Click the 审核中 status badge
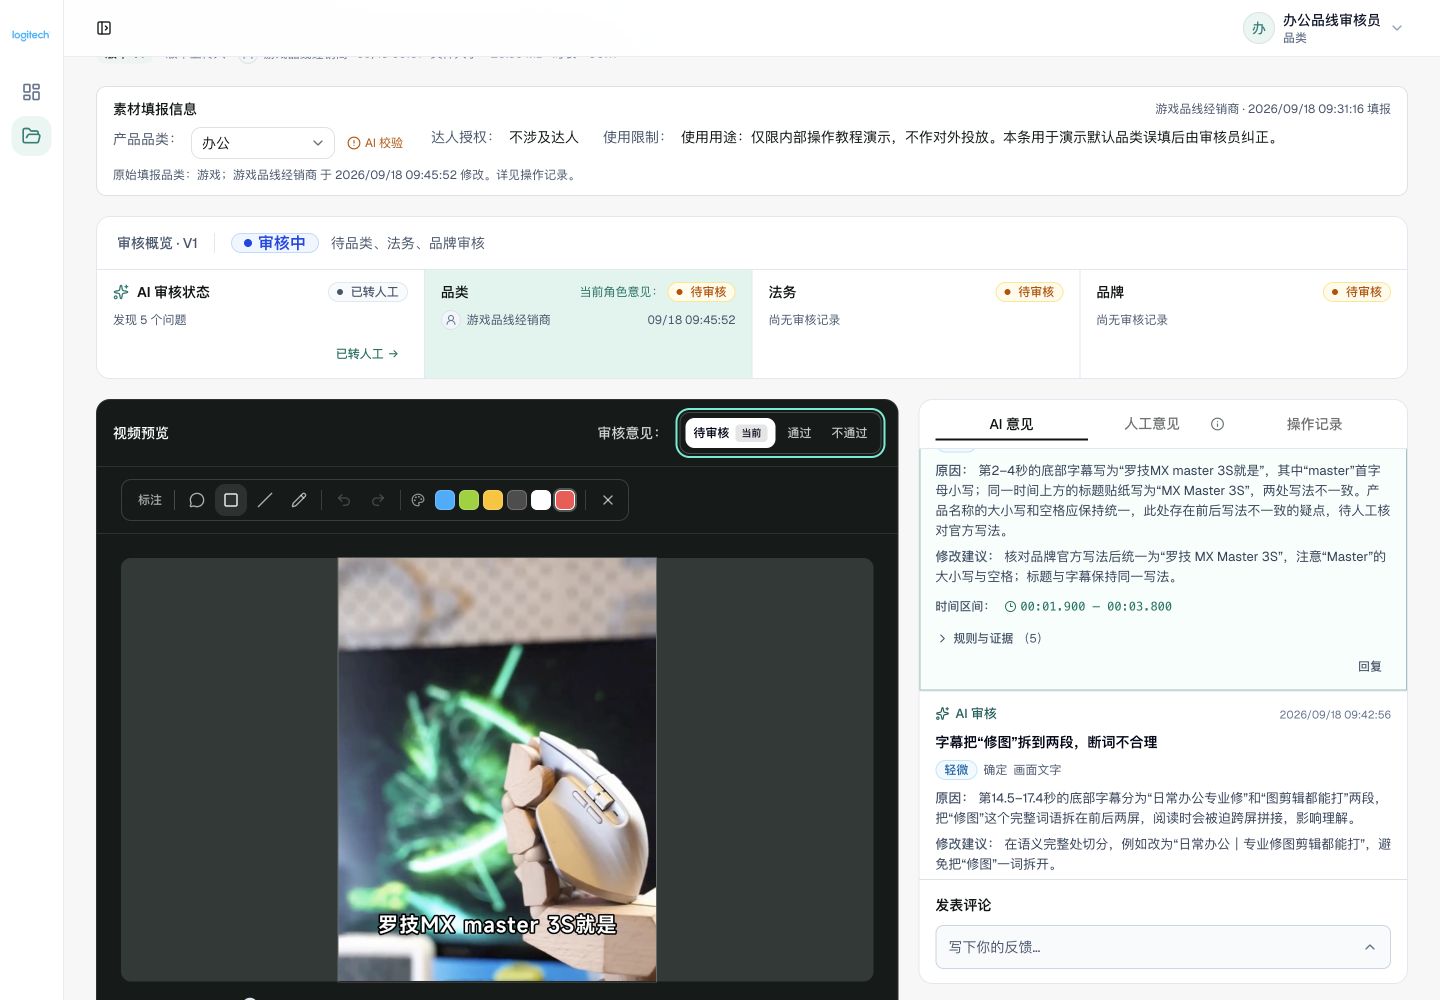 coord(274,243)
